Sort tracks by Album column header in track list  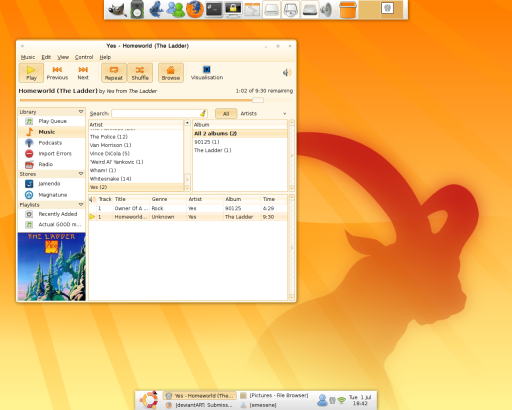[x=242, y=199]
